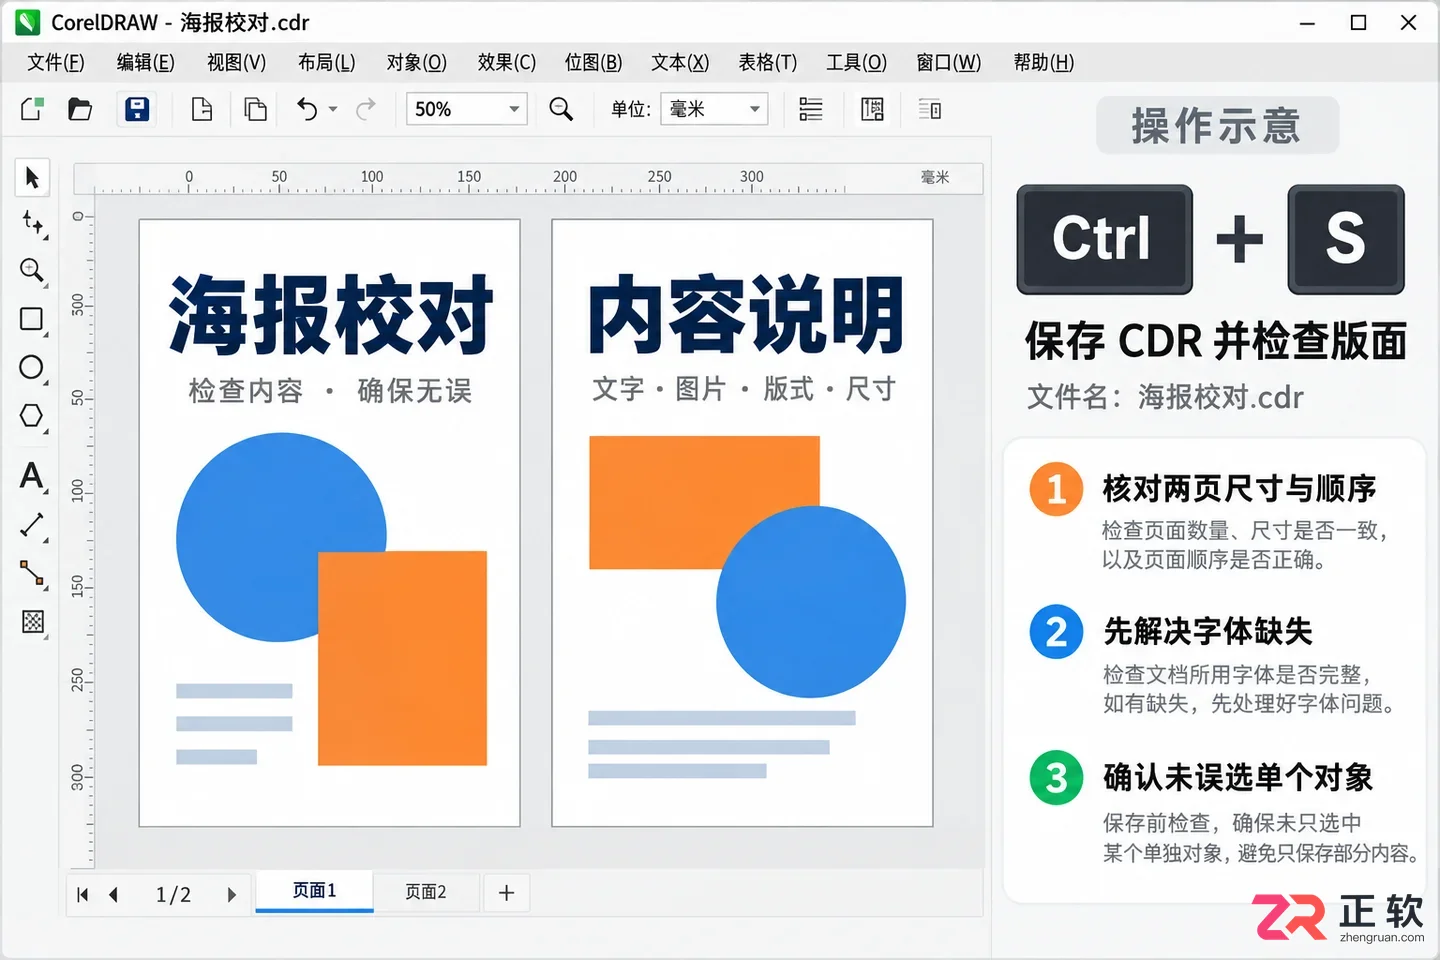Switch to the 页面1 tab

(x=314, y=891)
